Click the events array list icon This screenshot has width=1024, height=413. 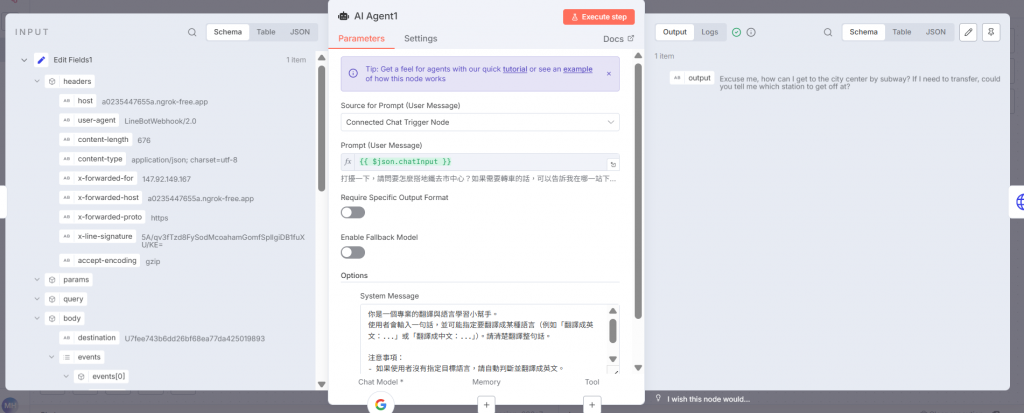coord(67,357)
